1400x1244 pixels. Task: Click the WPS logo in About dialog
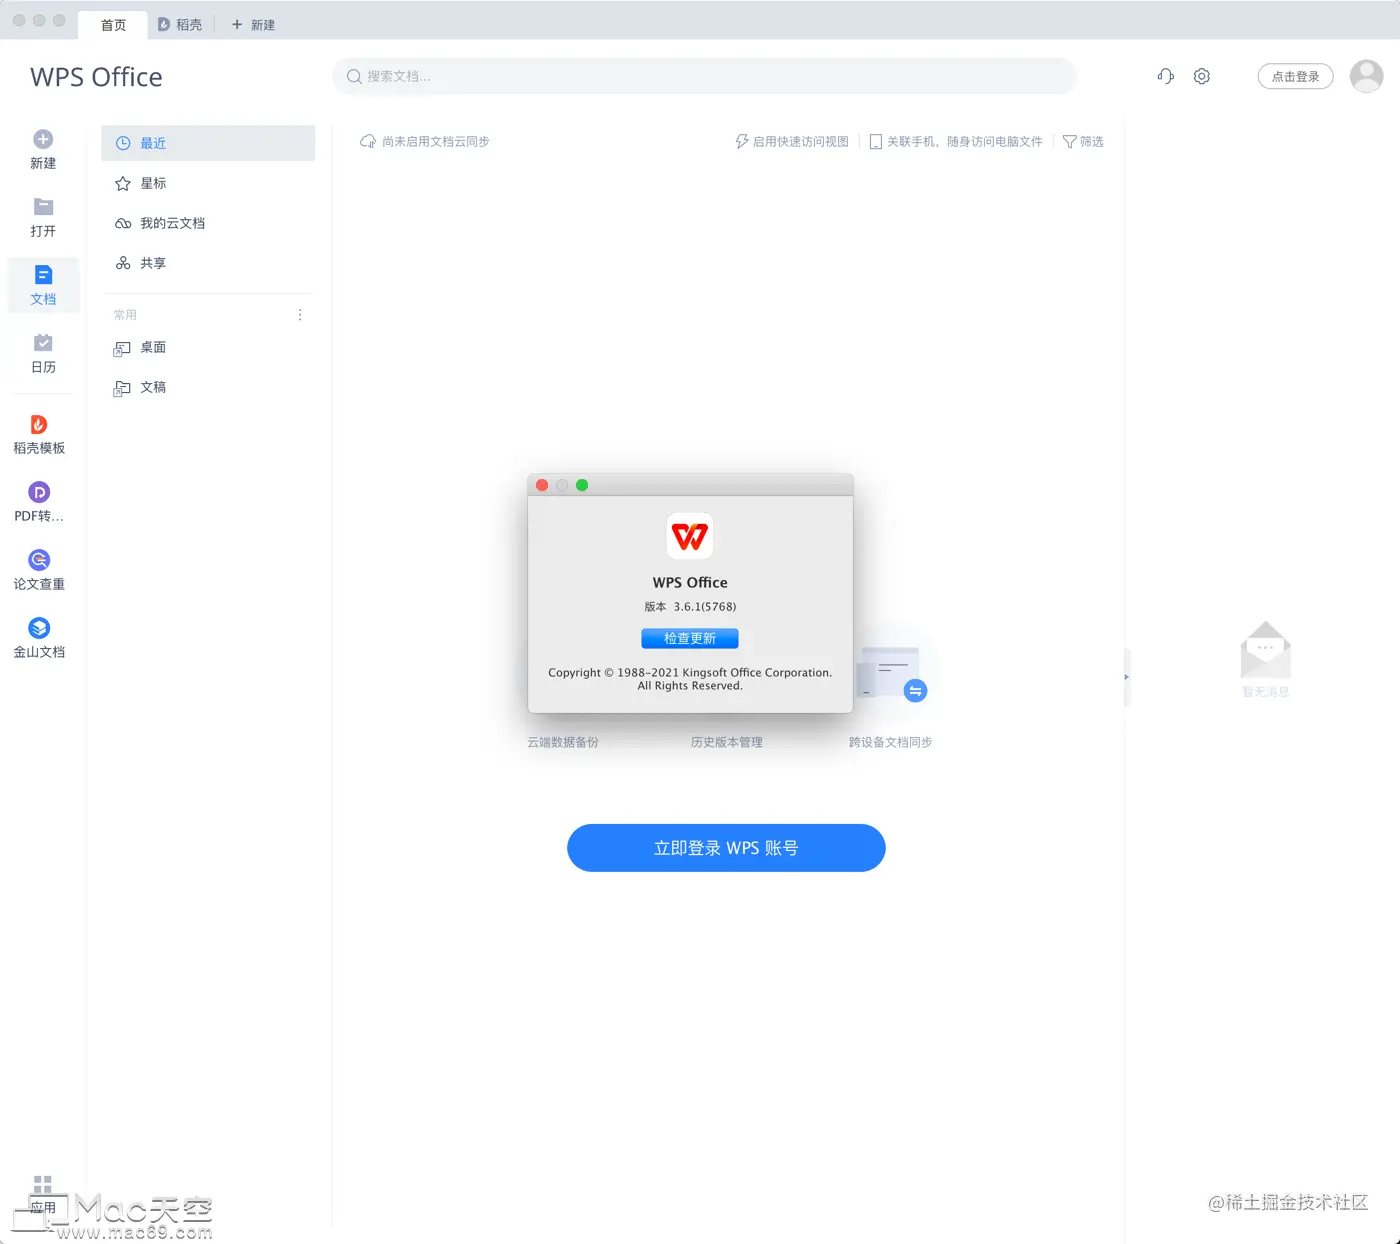[x=690, y=537]
